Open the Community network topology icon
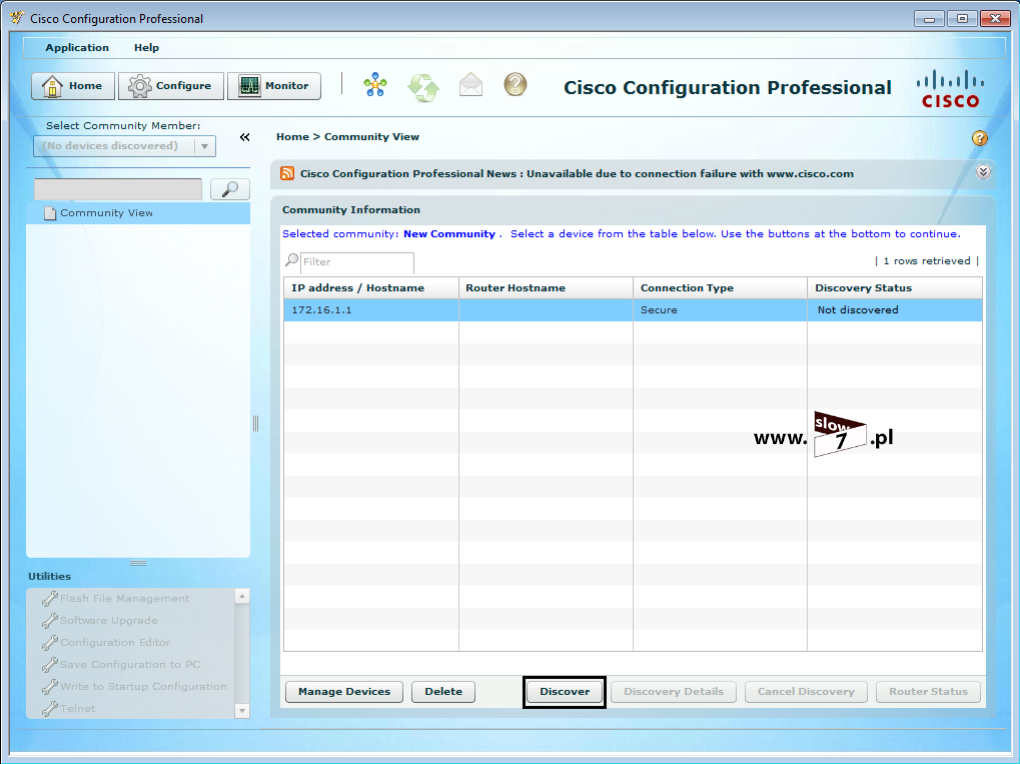This screenshot has width=1020, height=764. click(x=375, y=85)
